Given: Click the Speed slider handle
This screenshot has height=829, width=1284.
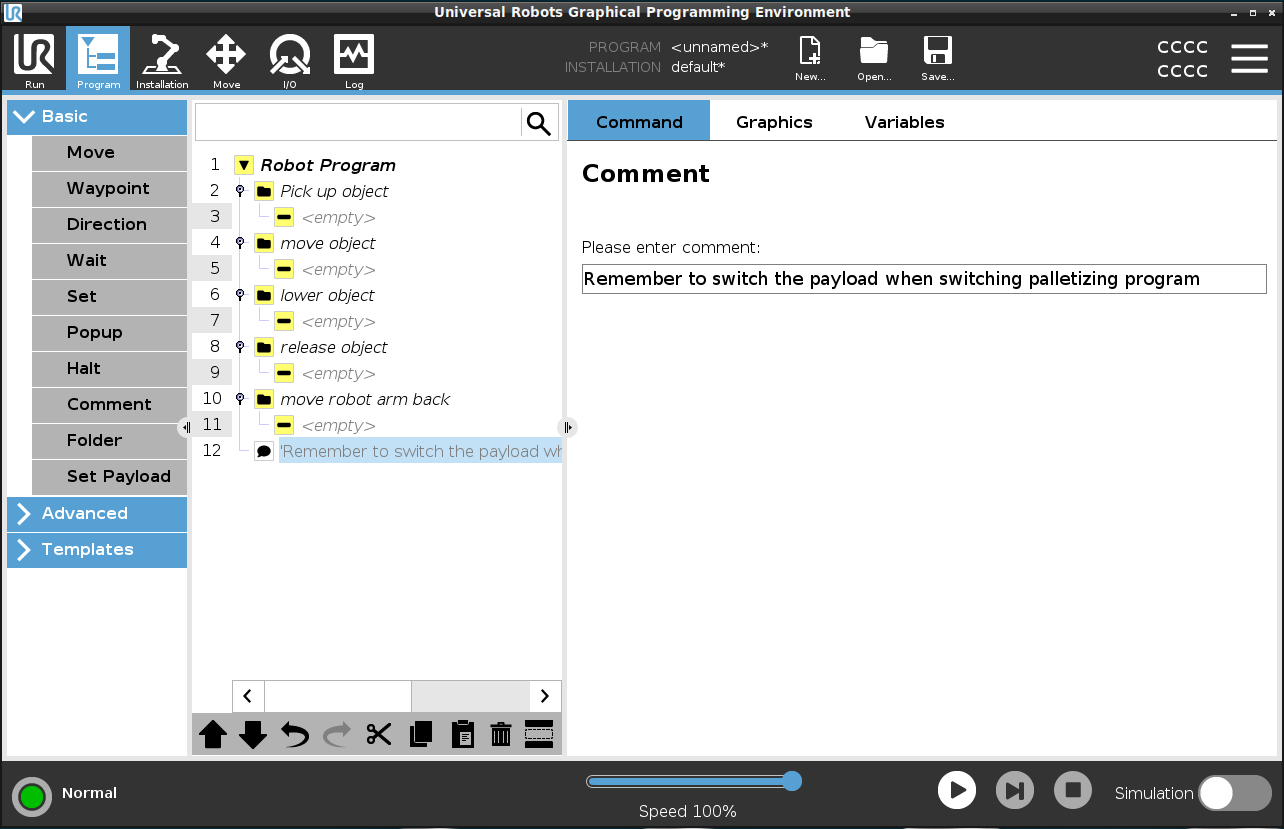Looking at the screenshot, I should pyautogui.click(x=792, y=781).
